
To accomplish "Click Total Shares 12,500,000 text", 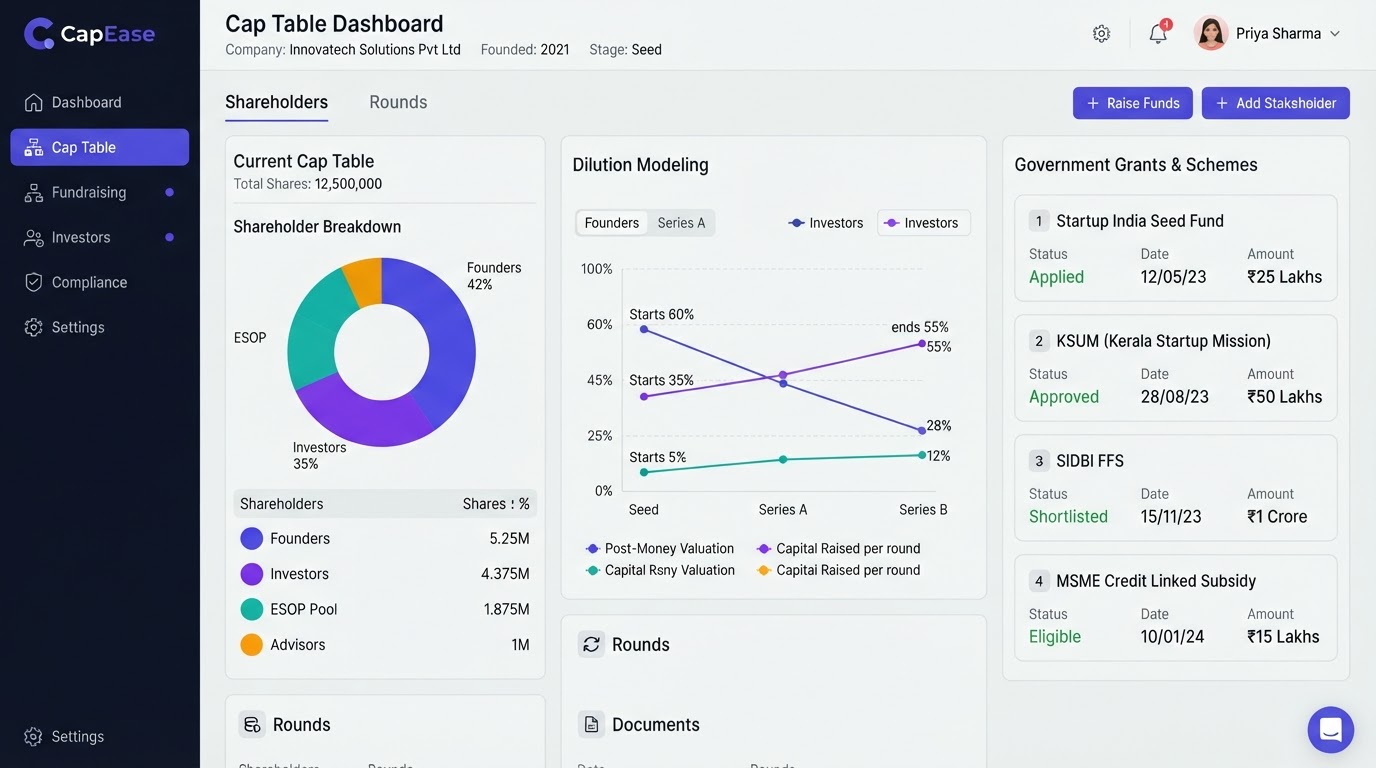I will tap(308, 184).
